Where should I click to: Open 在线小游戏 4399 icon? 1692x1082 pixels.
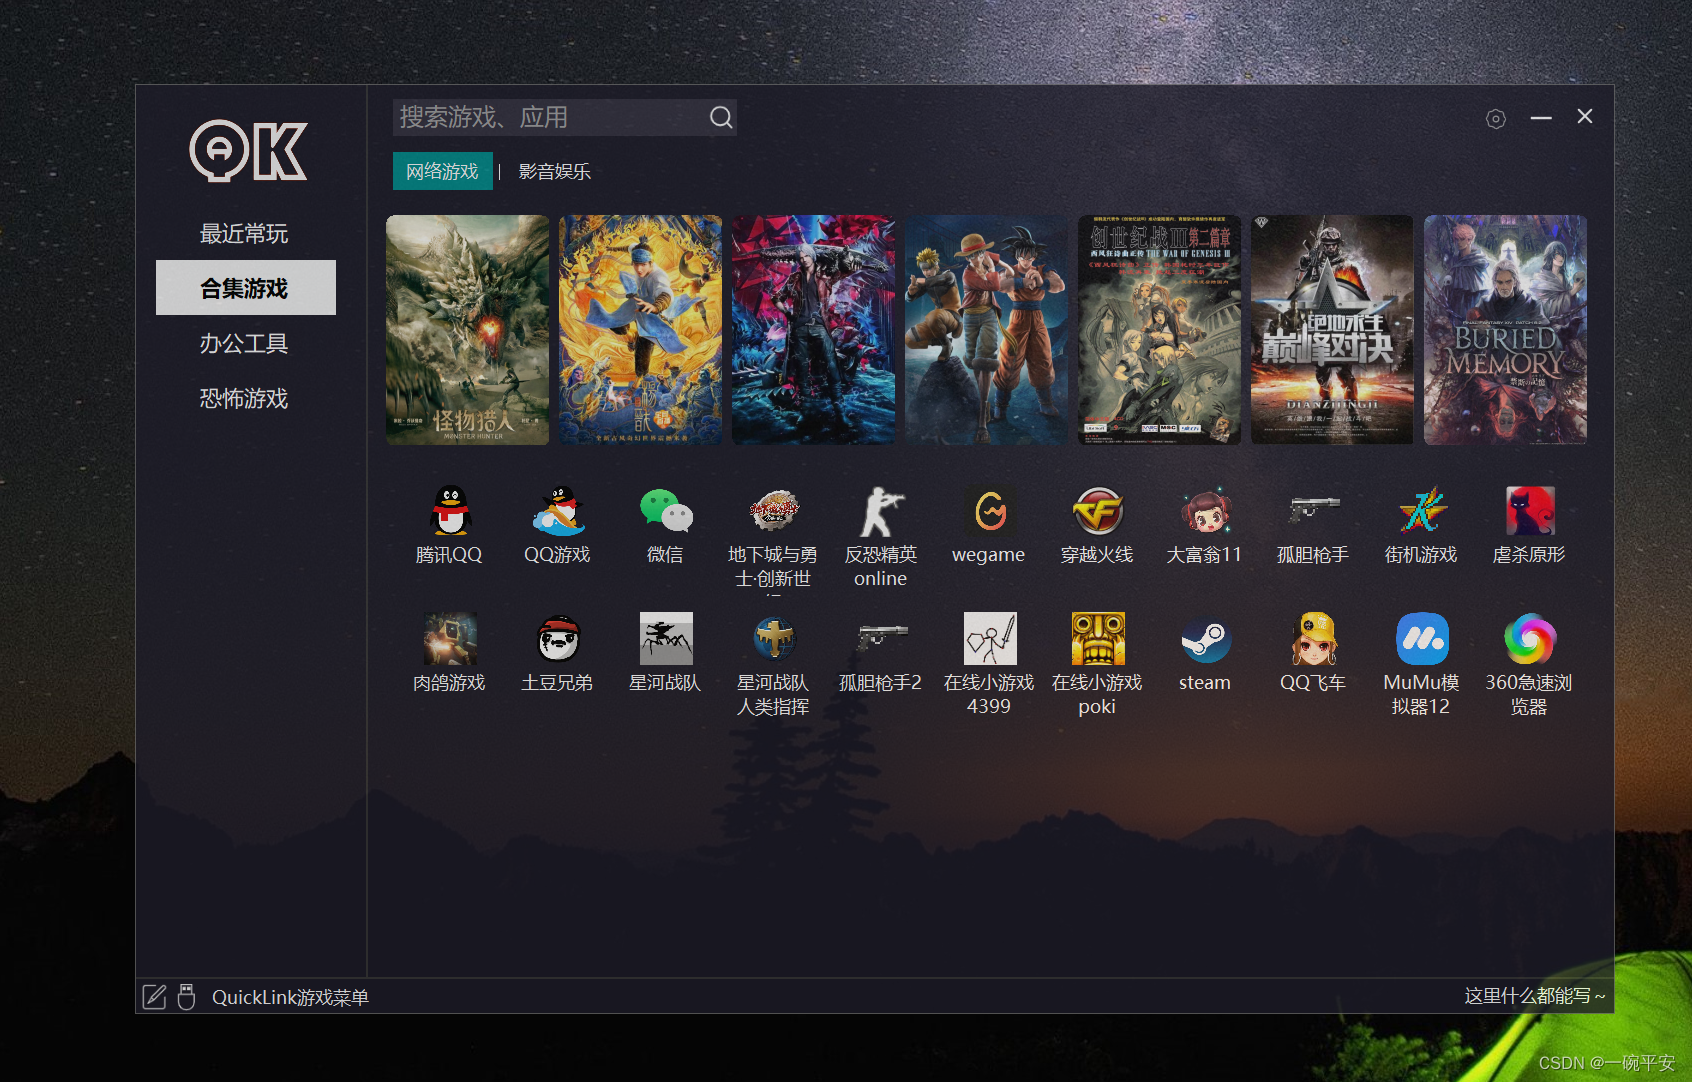point(990,639)
